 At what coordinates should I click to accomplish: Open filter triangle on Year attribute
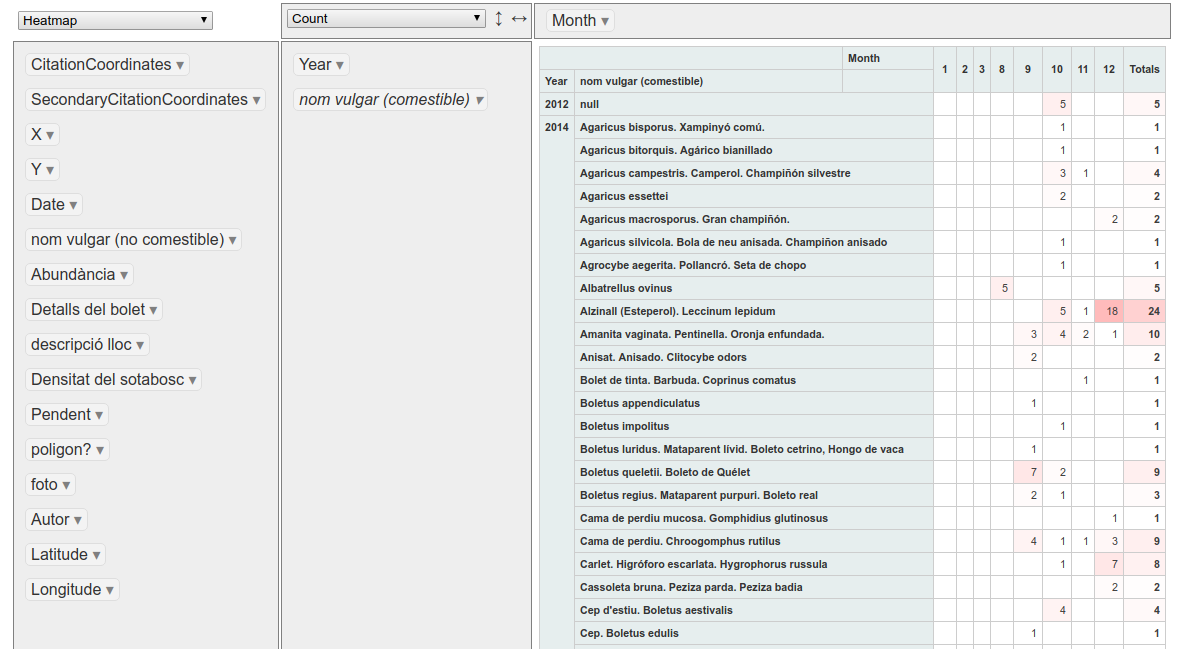pos(340,65)
